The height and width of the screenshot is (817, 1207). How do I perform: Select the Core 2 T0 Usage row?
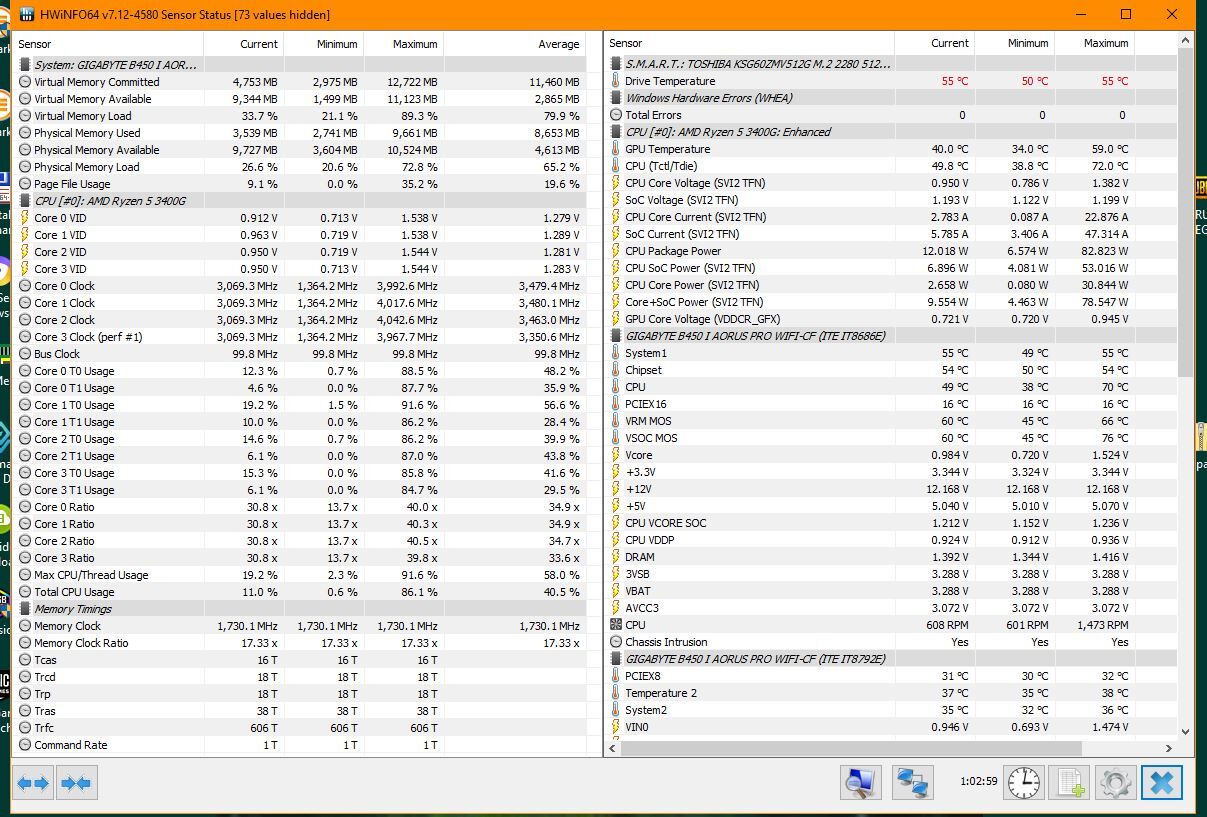(299, 439)
